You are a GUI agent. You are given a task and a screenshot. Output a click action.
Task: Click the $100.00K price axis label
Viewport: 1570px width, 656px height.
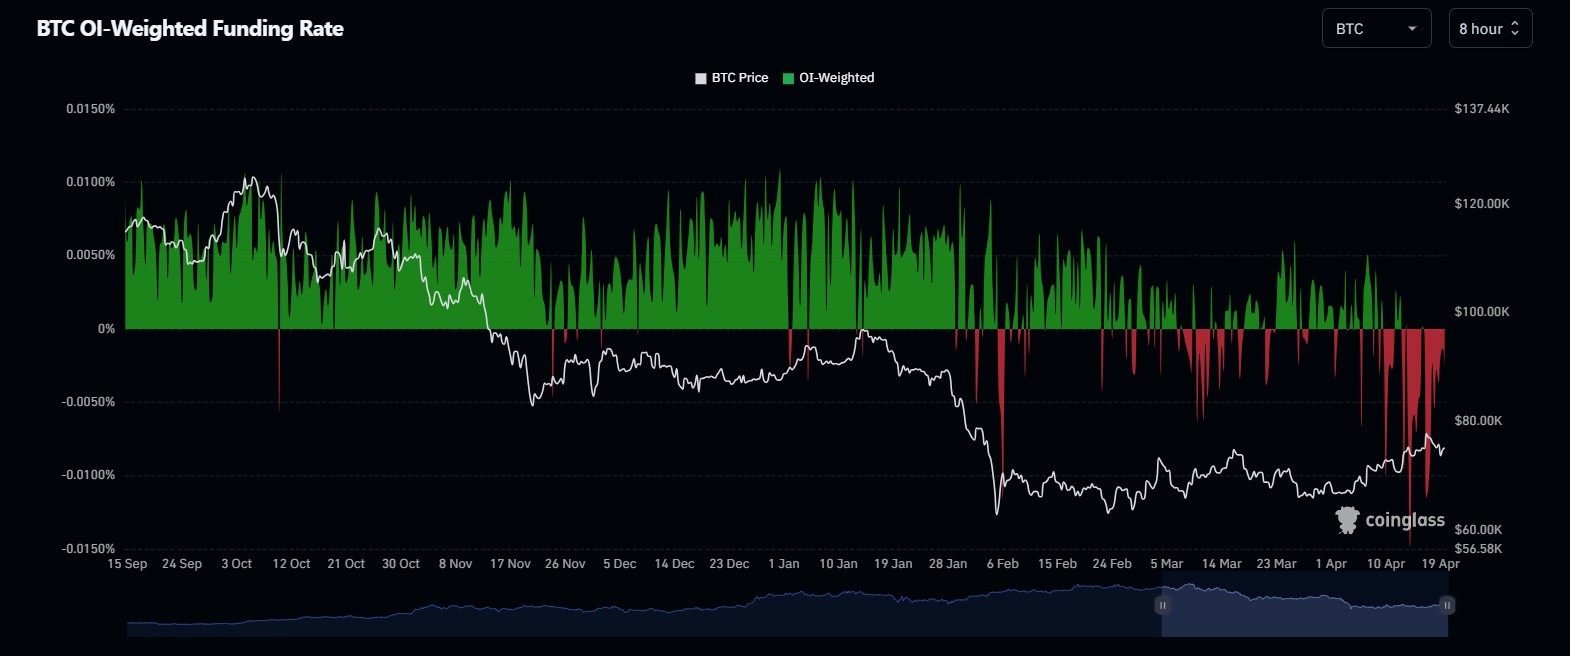(x=1481, y=312)
